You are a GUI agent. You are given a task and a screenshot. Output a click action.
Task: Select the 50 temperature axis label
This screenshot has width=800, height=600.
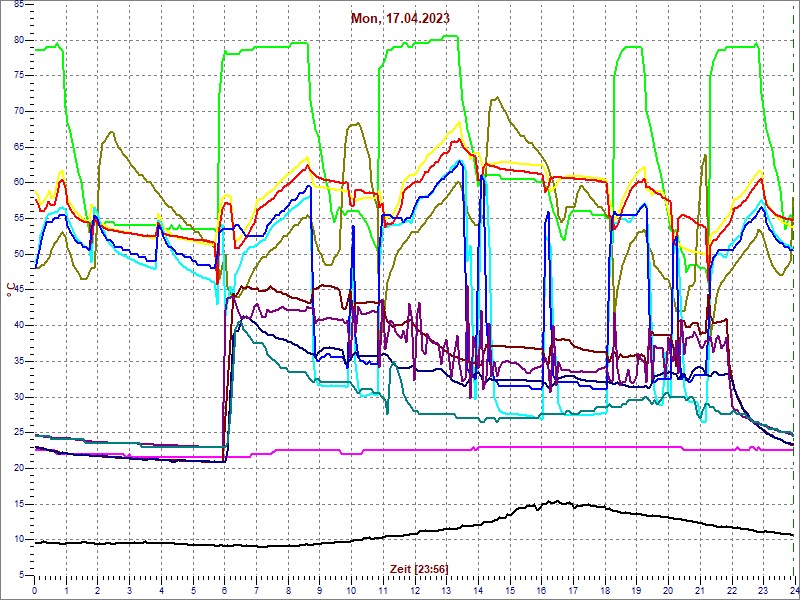[x=18, y=255]
